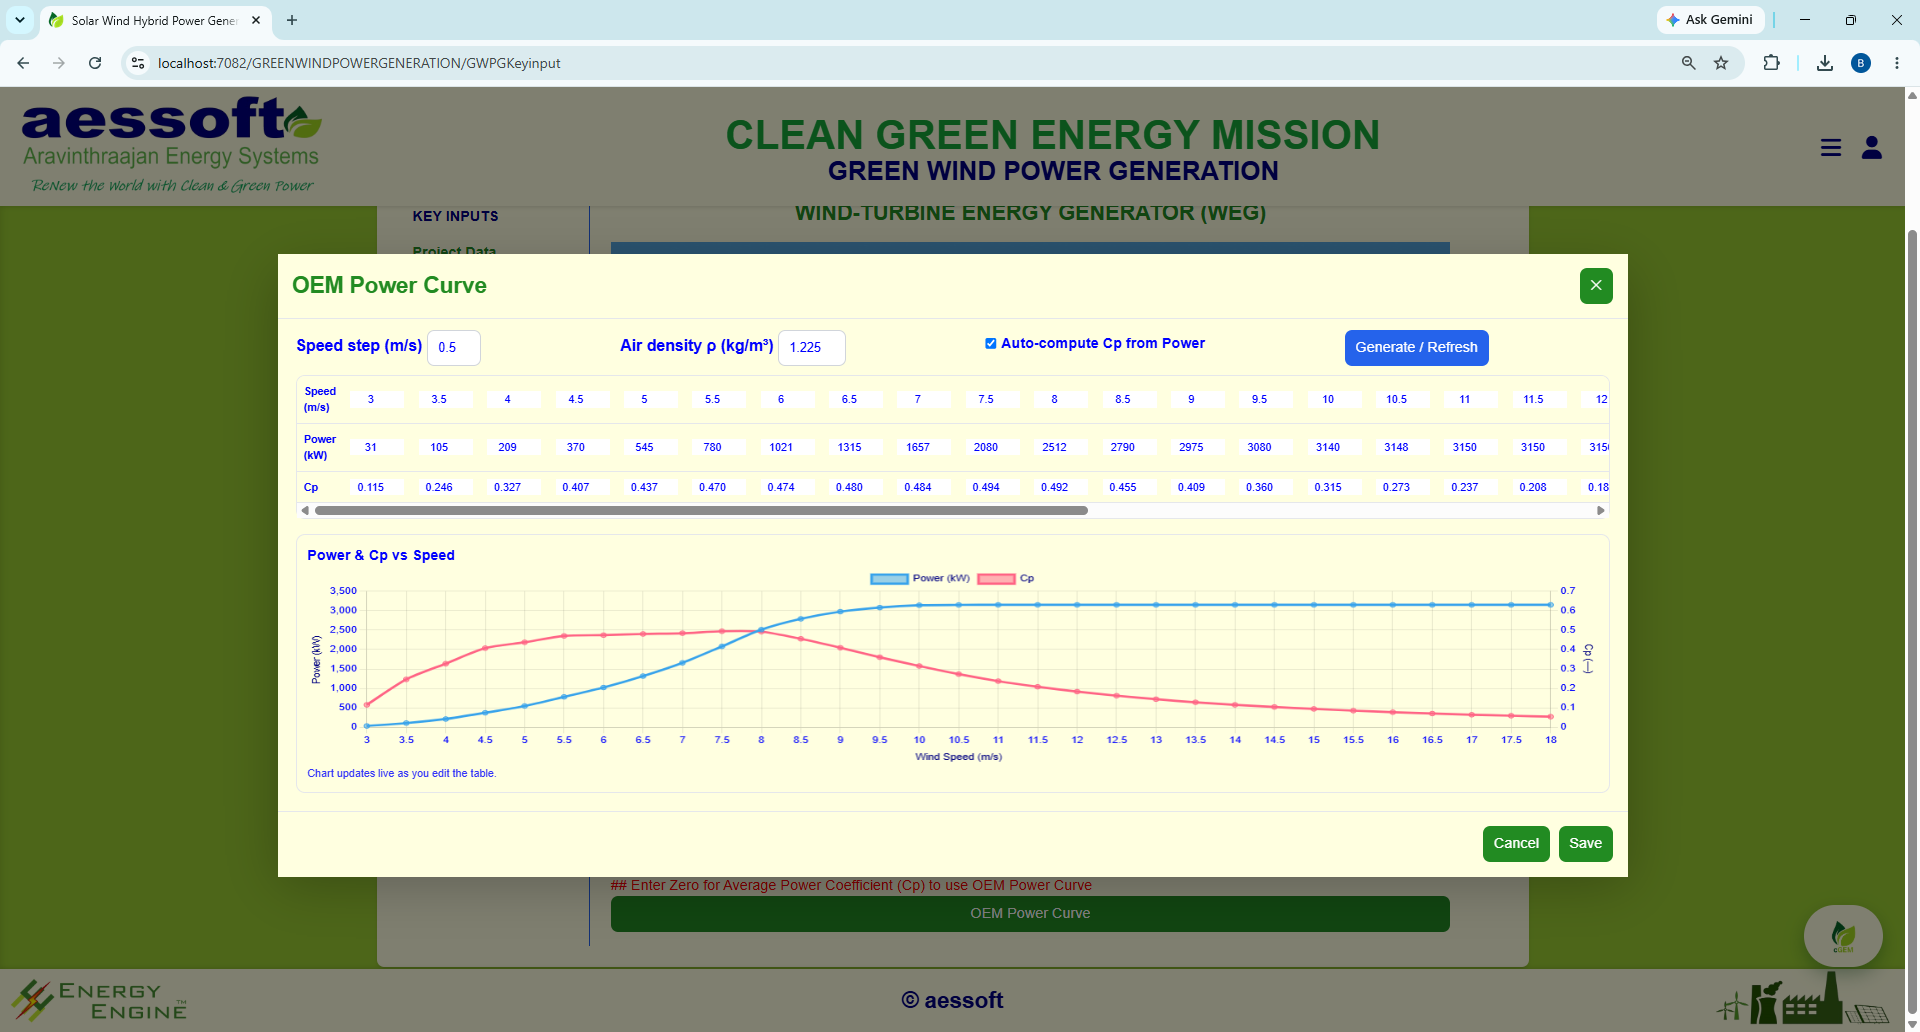Open the Chrome profile avatar
The width and height of the screenshot is (1920, 1032).
pos(1861,63)
